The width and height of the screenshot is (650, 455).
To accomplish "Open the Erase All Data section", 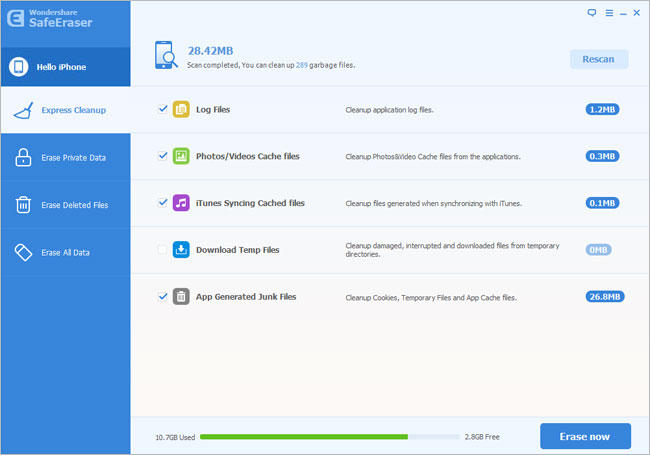I will coord(65,252).
